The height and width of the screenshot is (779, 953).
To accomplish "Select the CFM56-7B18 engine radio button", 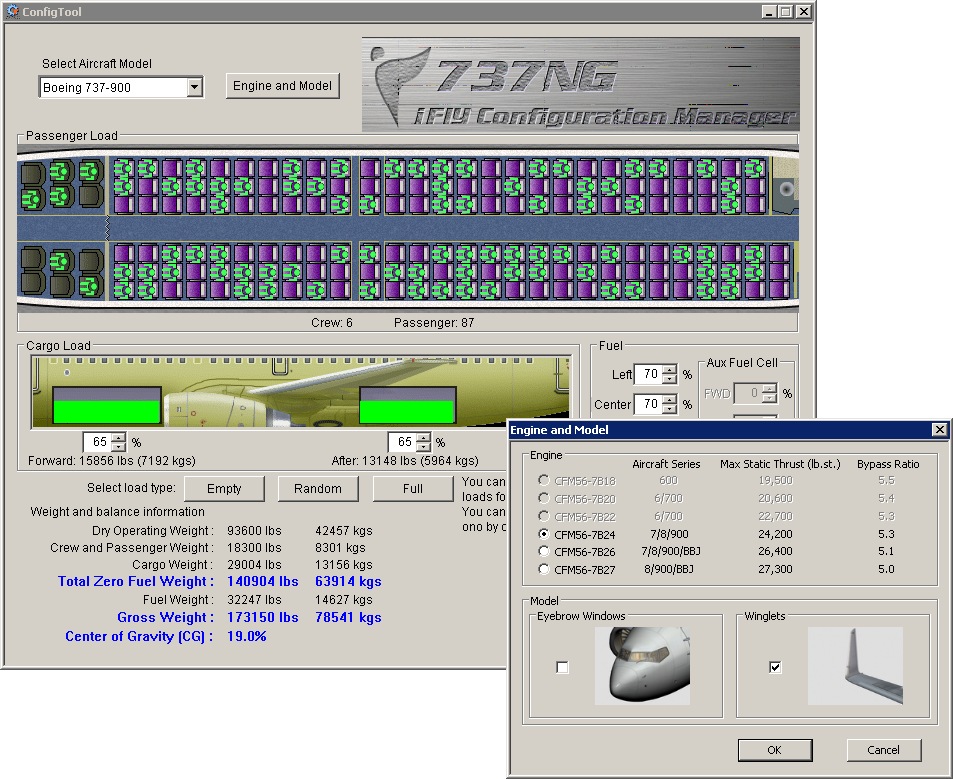I will pos(543,480).
